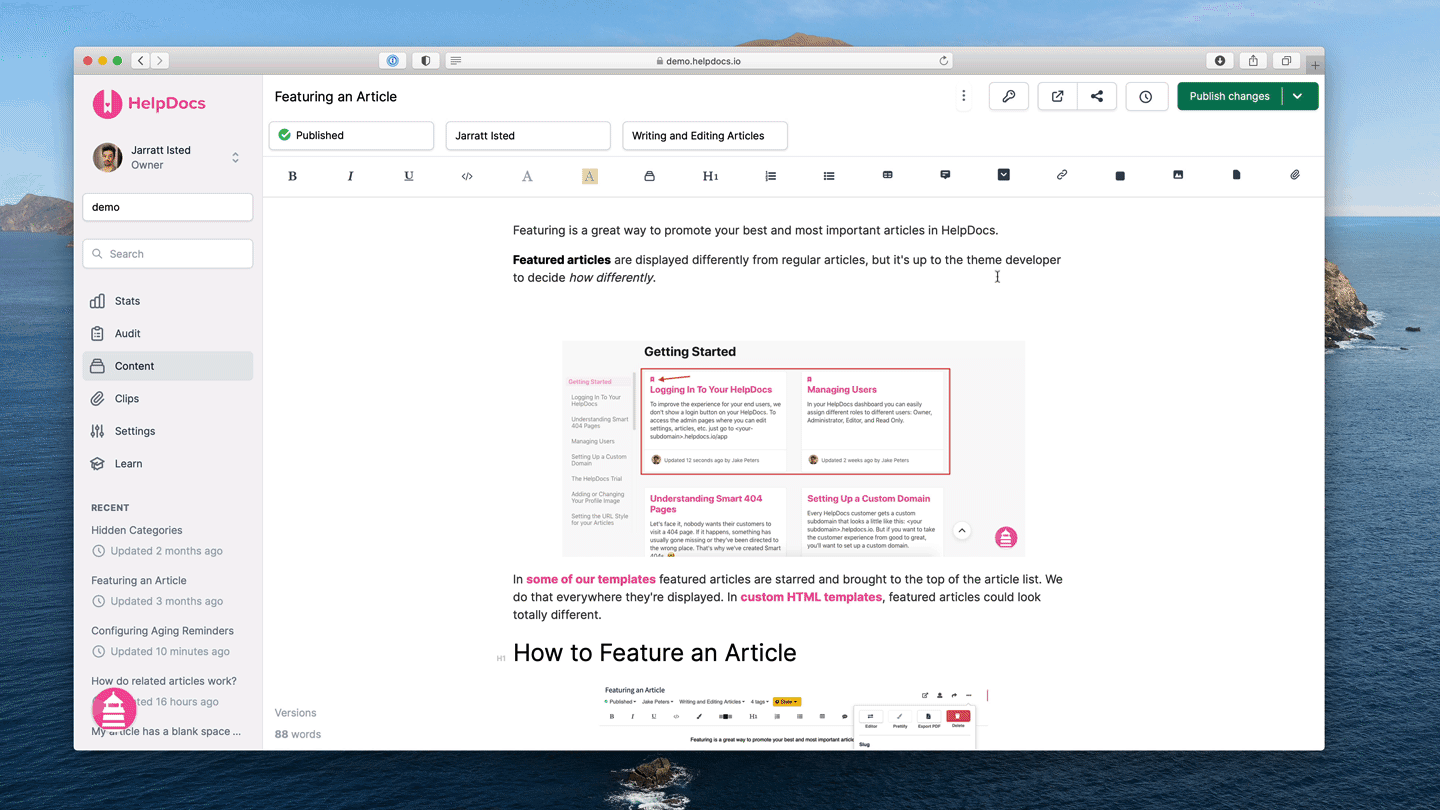Viewport: 1440px width, 810px height.
Task: Click the demo text field
Action: (x=168, y=207)
